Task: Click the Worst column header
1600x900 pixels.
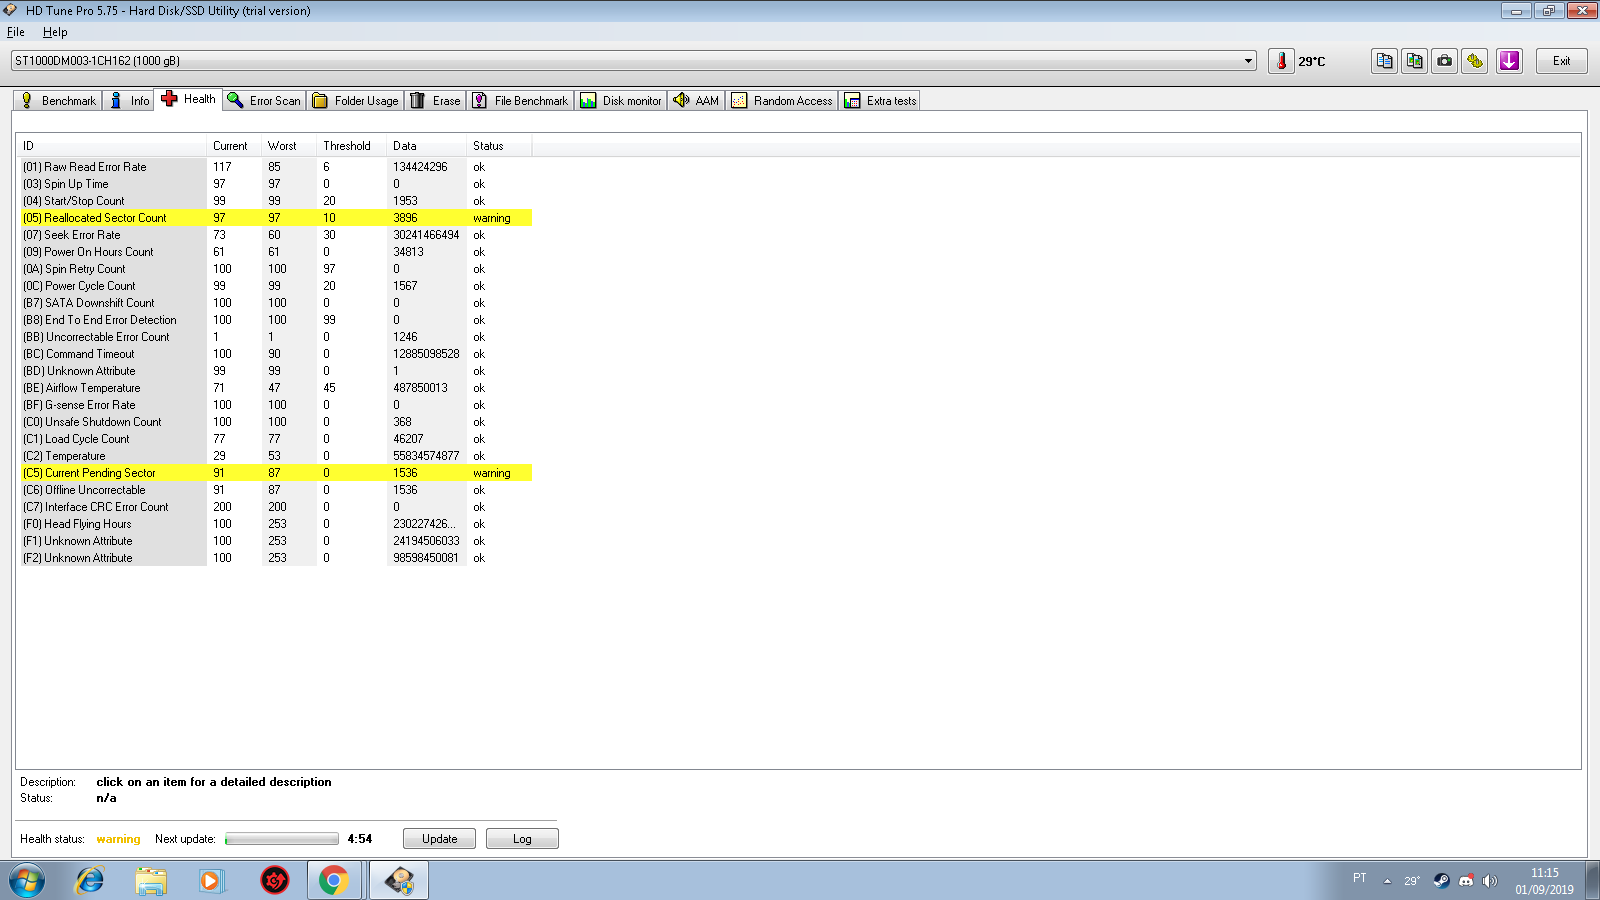Action: [289, 146]
